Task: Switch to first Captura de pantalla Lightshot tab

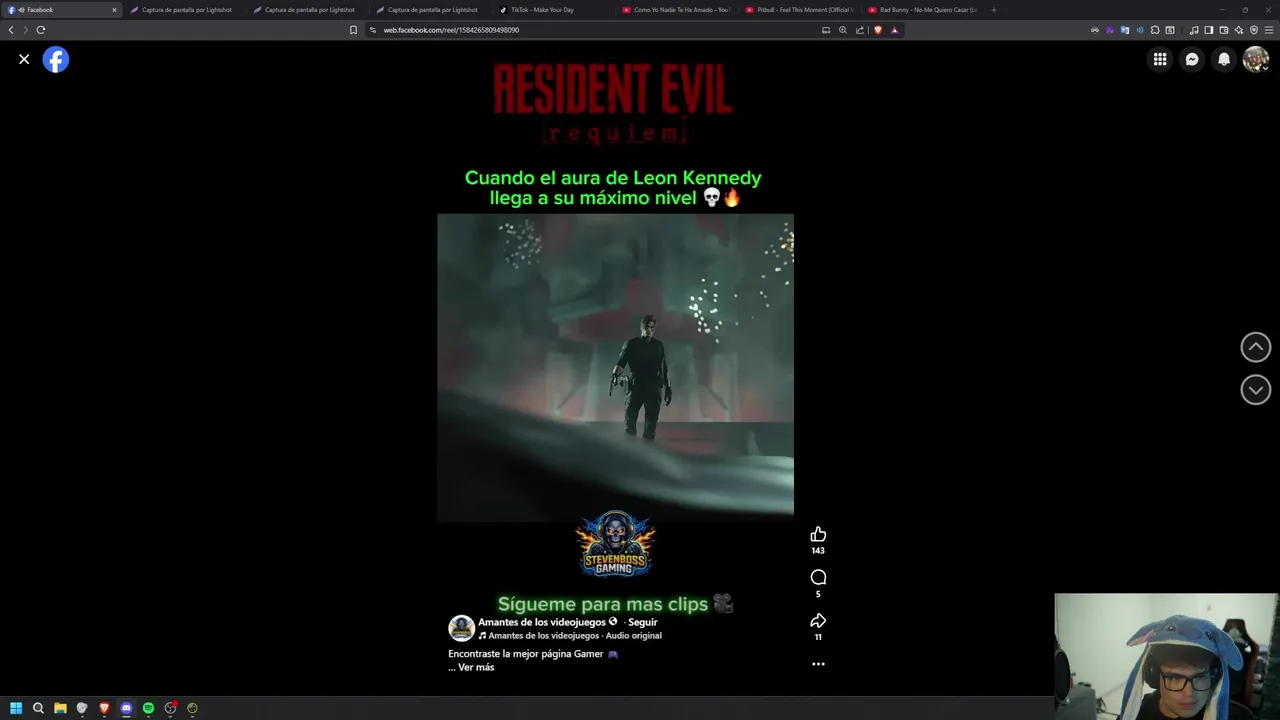Action: 186,10
